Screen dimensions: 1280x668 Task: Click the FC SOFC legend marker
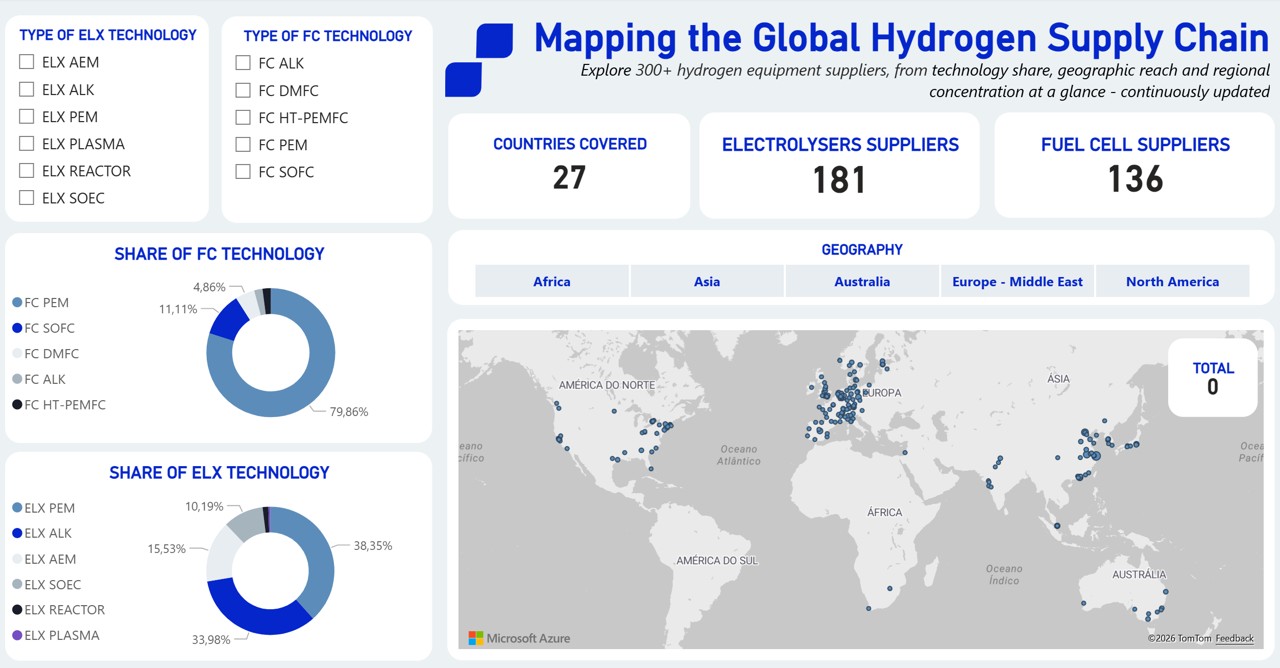(17, 328)
